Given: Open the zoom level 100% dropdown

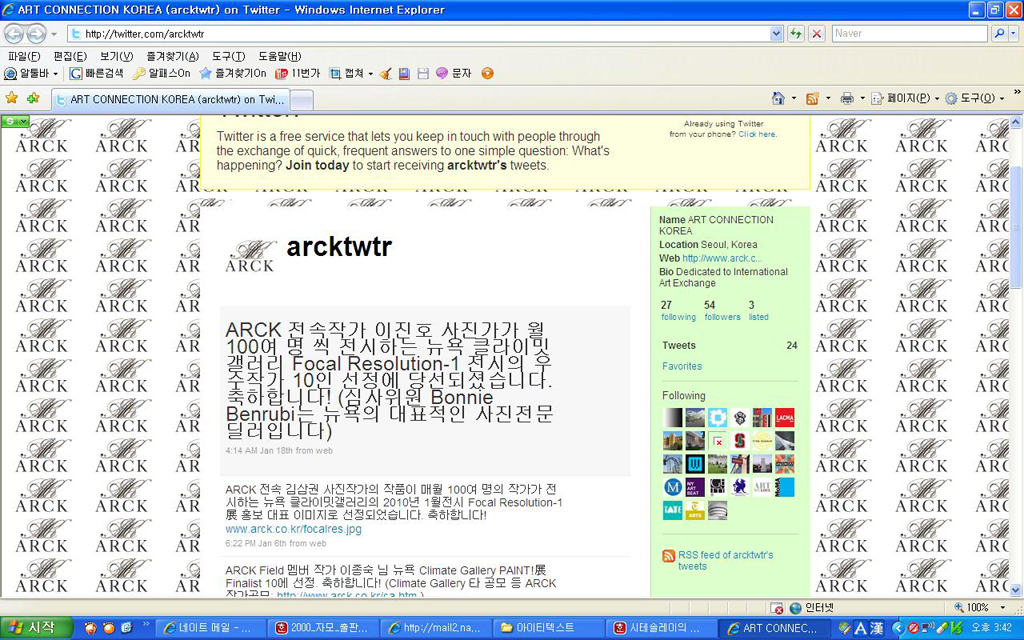Looking at the screenshot, I should click(x=976, y=607).
